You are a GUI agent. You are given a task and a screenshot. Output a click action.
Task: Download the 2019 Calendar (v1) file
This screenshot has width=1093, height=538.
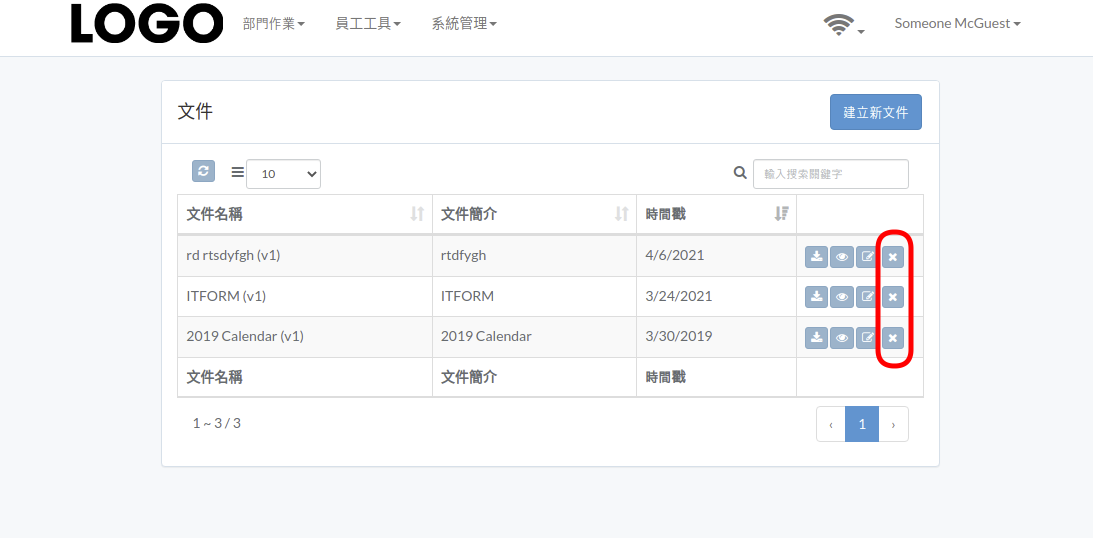[x=816, y=338]
